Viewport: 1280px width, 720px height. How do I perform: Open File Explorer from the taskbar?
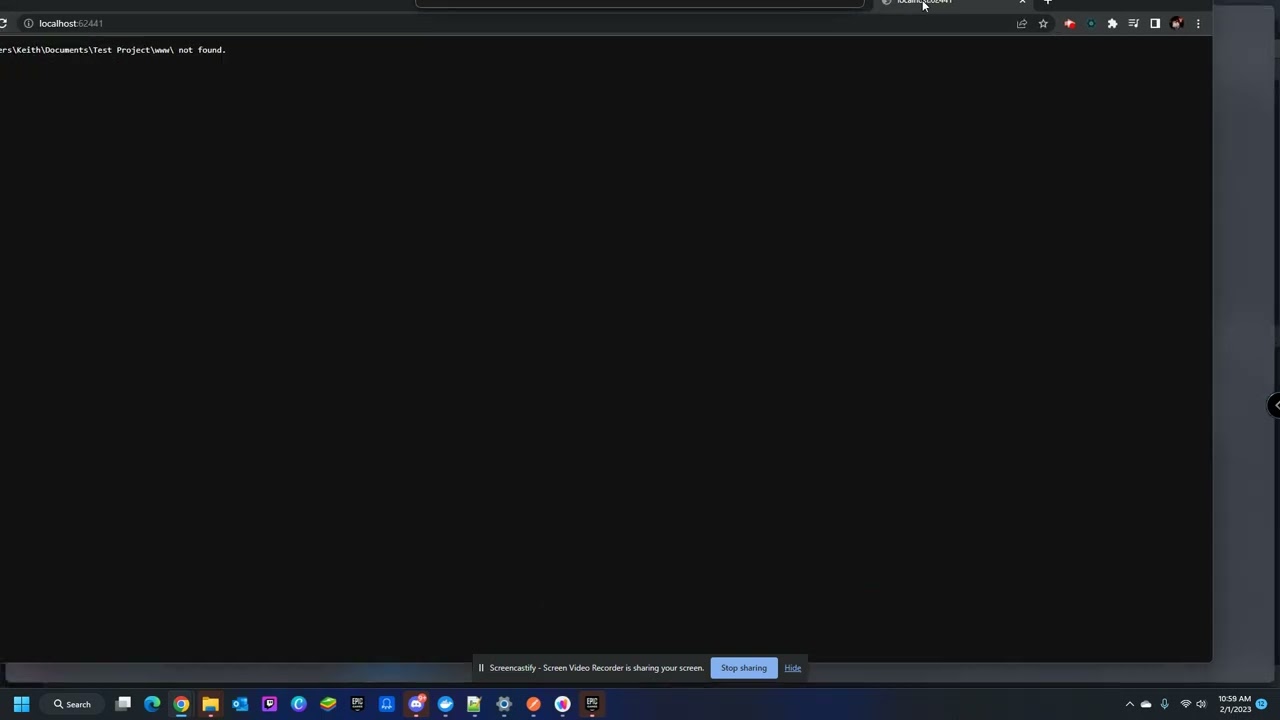point(210,704)
